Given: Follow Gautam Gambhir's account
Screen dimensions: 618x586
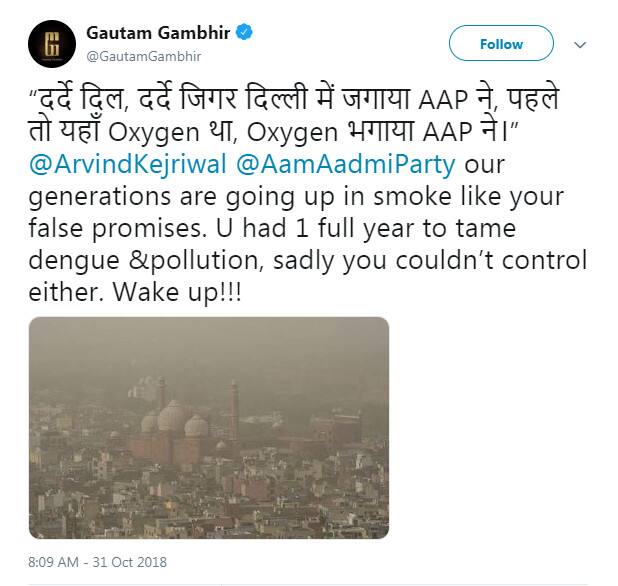Looking at the screenshot, I should (x=501, y=43).
